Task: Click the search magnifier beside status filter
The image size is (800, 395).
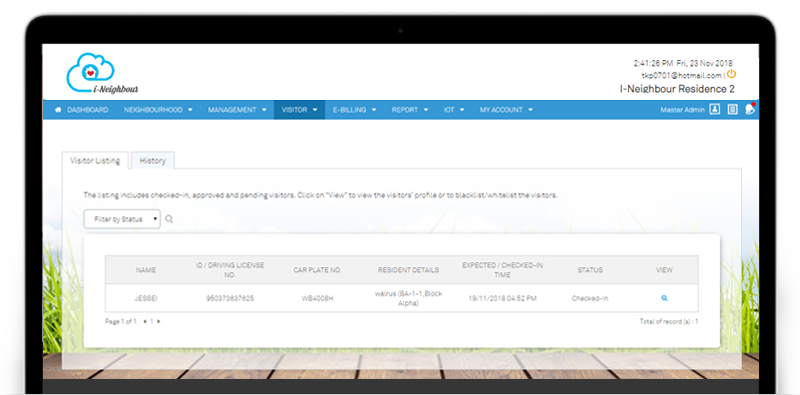Action: pyautogui.click(x=169, y=219)
